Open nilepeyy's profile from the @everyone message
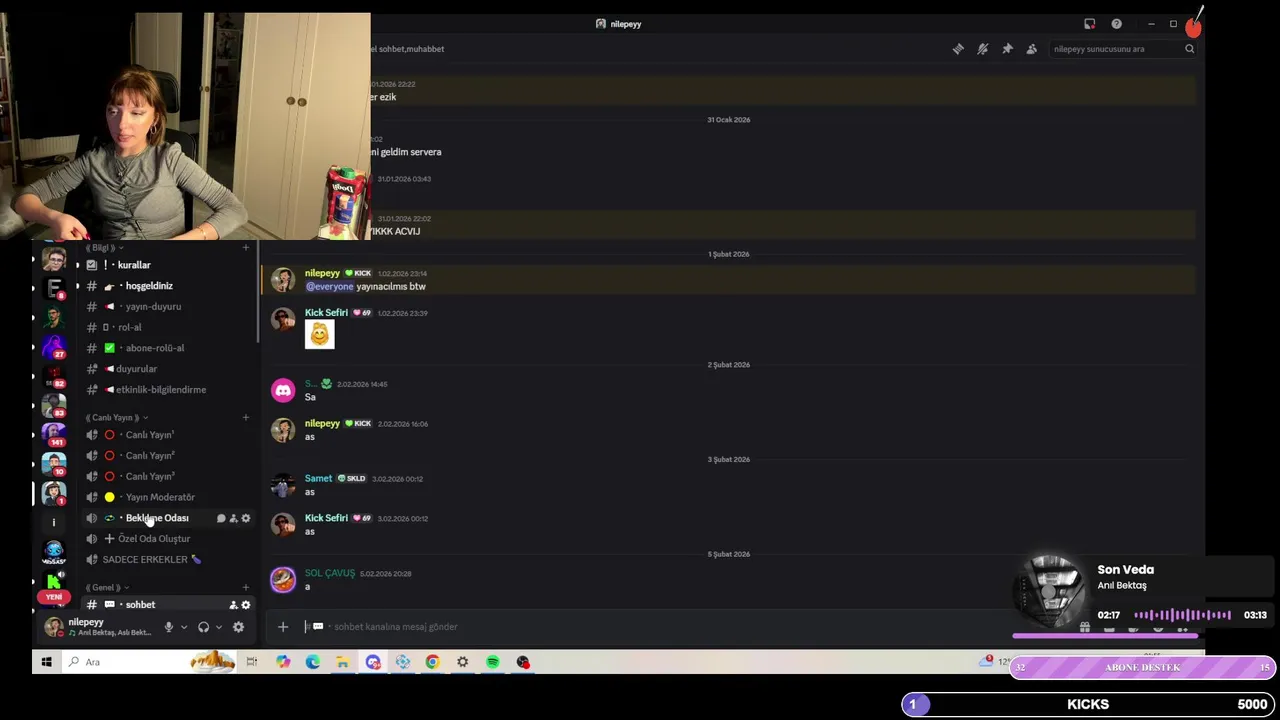This screenshot has width=1280, height=720. pos(322,273)
